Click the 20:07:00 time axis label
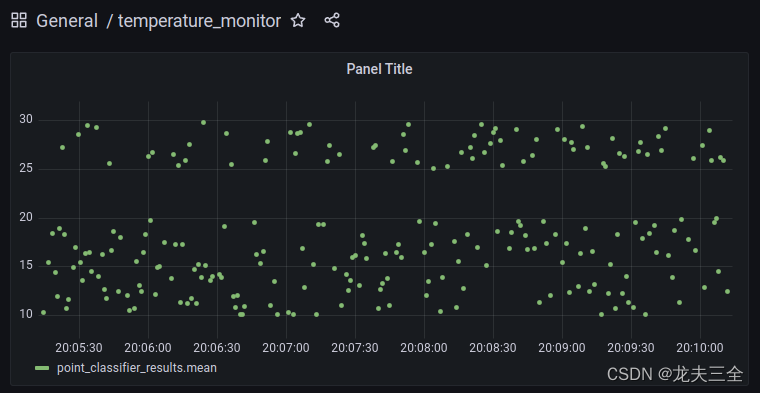The image size is (760, 393). point(286,347)
